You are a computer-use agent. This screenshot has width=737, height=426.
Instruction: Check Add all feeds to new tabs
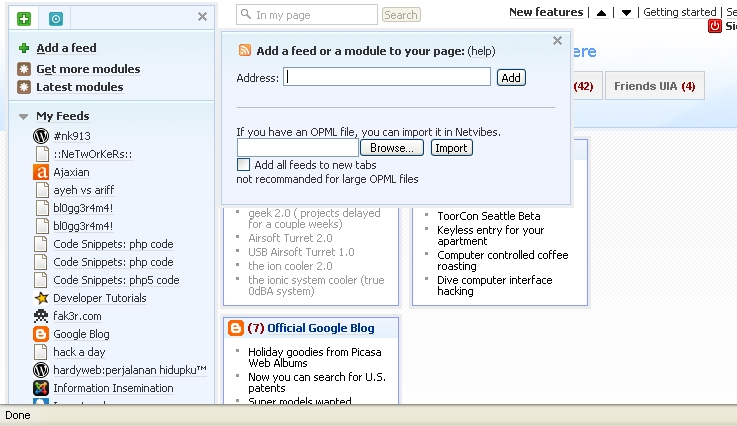pyautogui.click(x=243, y=165)
